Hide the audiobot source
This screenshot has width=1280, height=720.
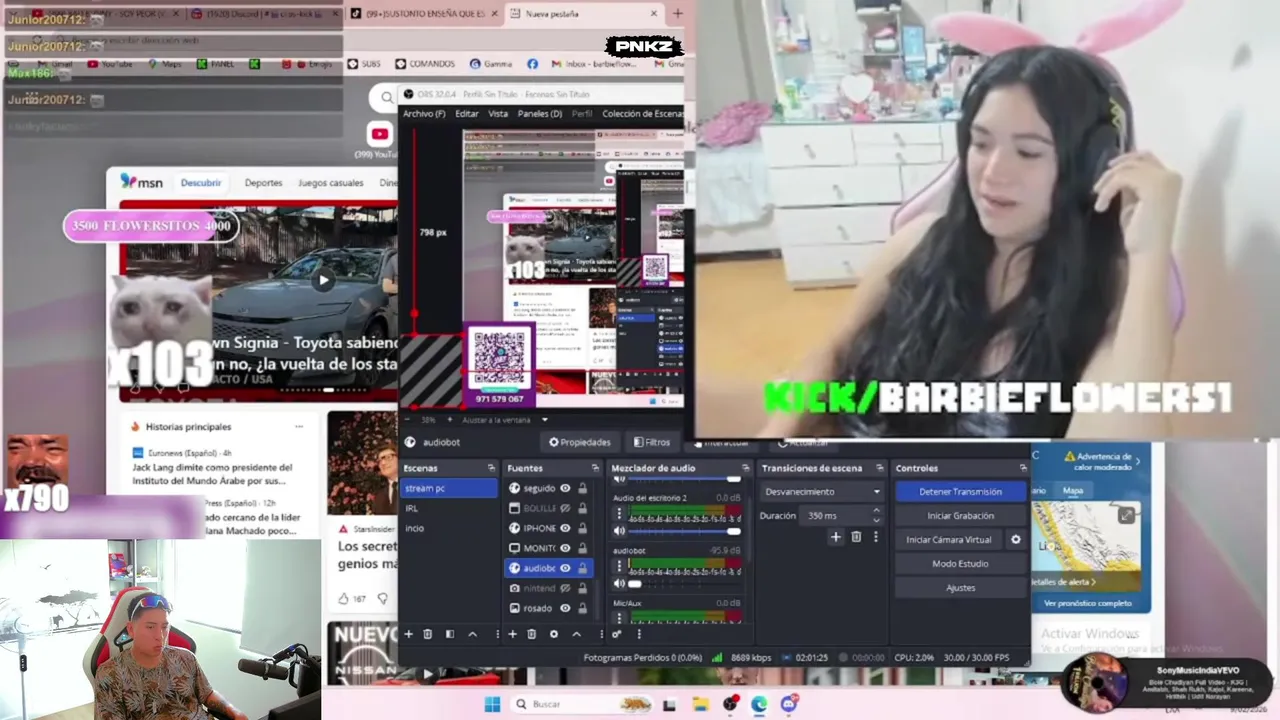(x=565, y=568)
